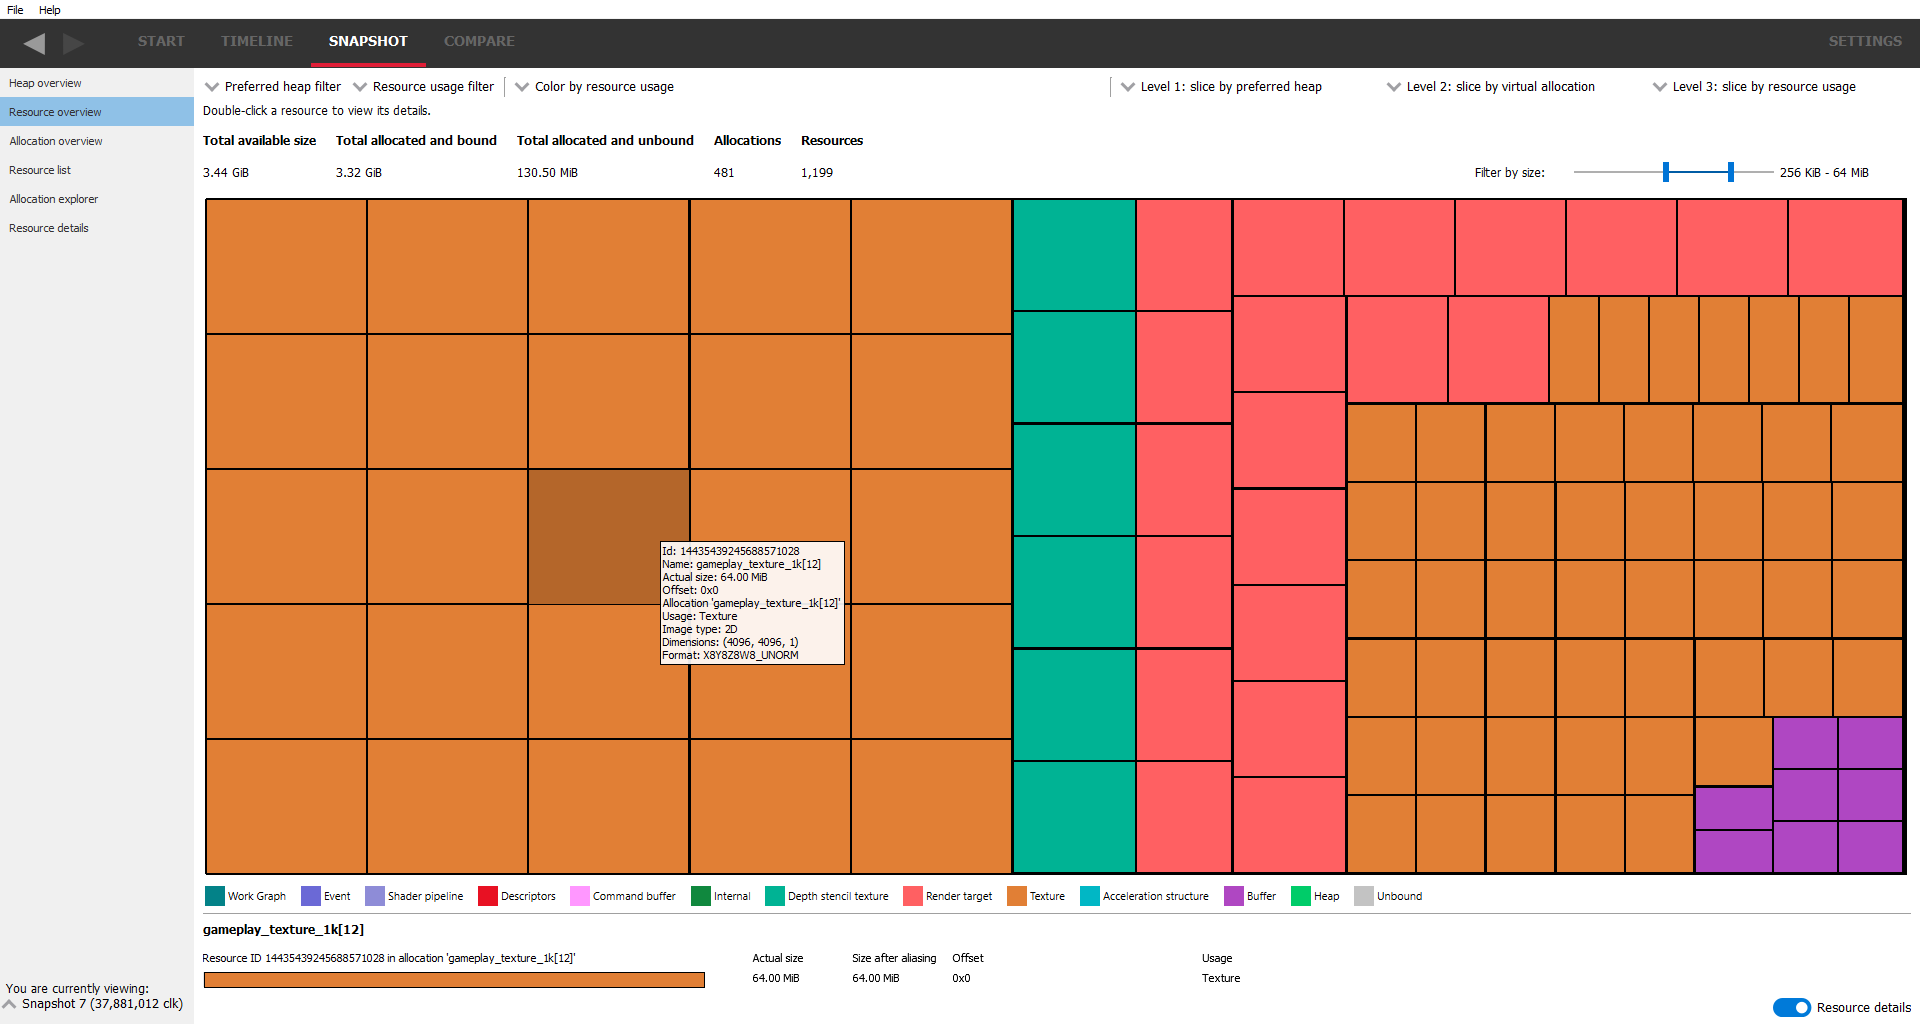The height and width of the screenshot is (1024, 1920).
Task: Click the Depth stencil texture legend swatch
Action: pos(774,896)
